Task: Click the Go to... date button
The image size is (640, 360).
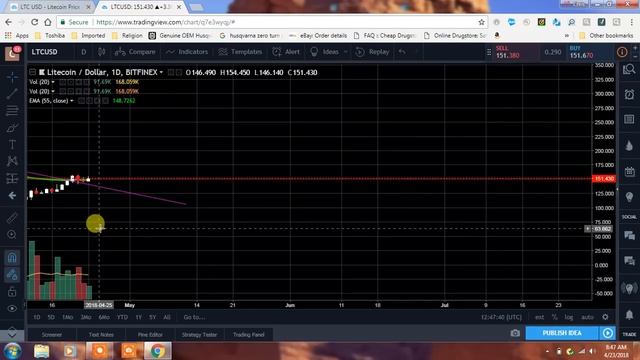Action: (x=194, y=317)
